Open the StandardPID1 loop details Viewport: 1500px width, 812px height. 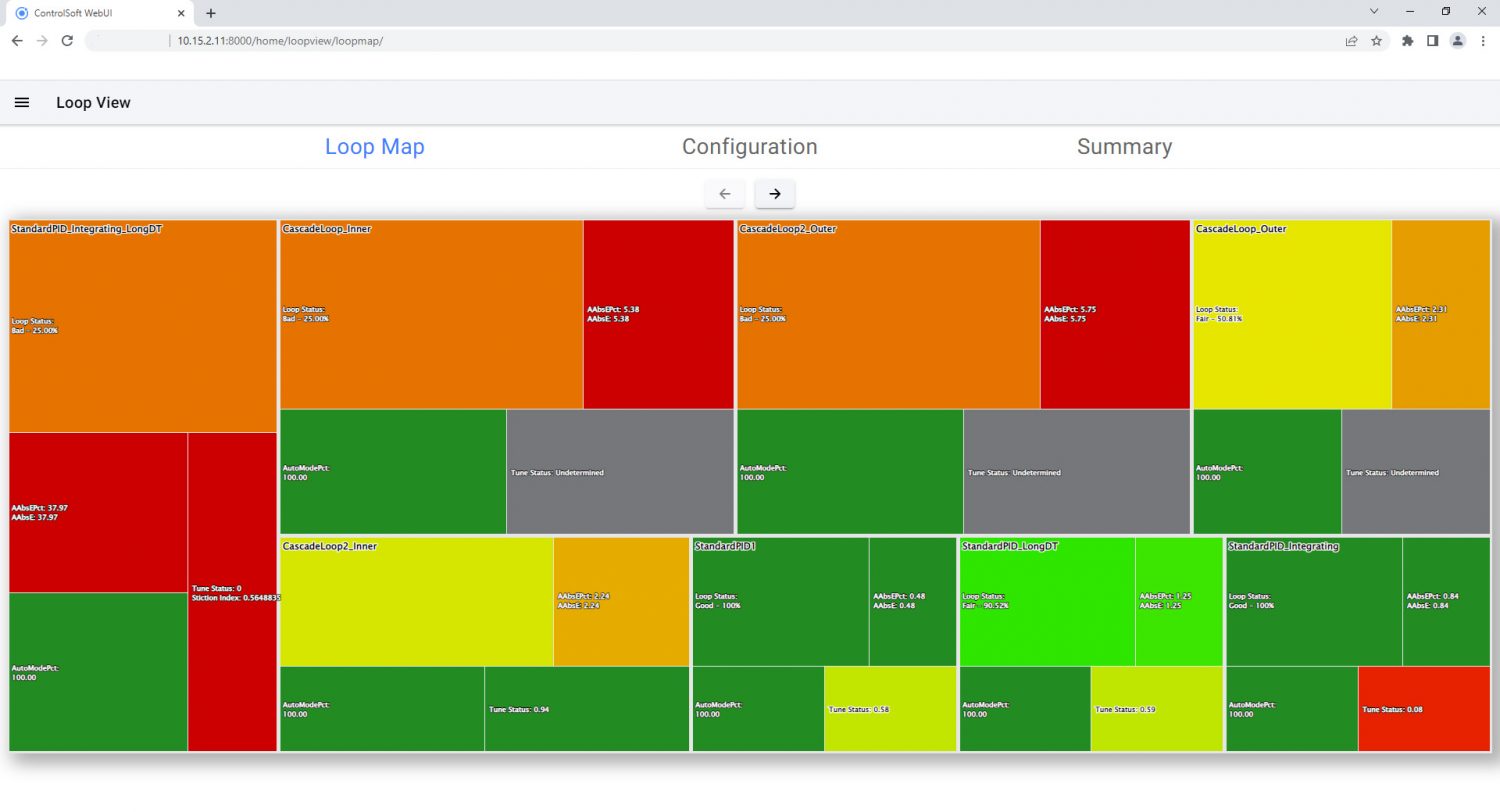[780, 600]
